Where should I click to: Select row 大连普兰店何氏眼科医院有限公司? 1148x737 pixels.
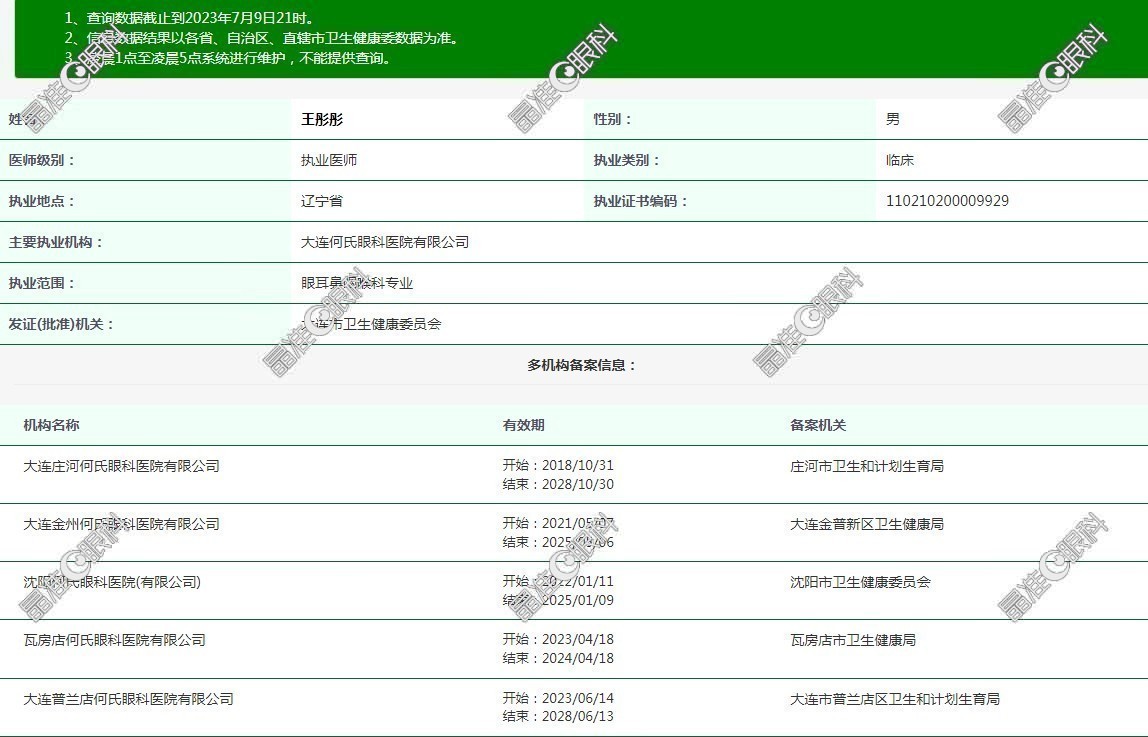(128, 699)
